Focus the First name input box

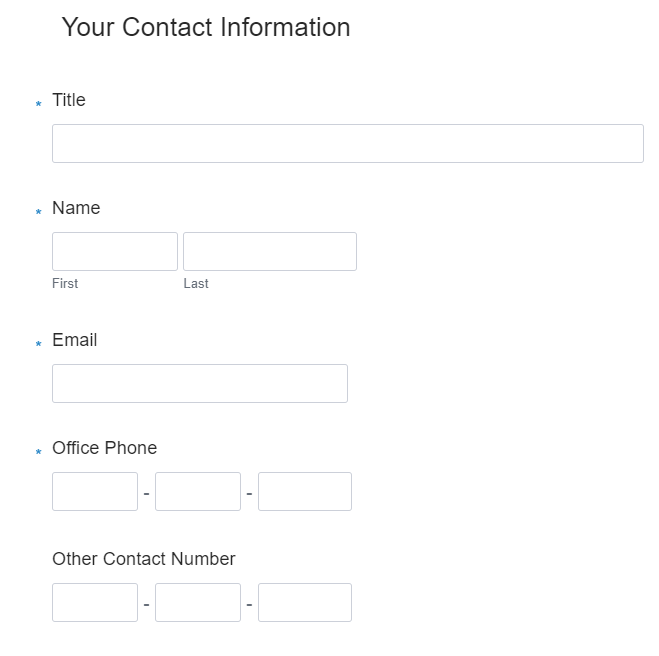tap(115, 251)
